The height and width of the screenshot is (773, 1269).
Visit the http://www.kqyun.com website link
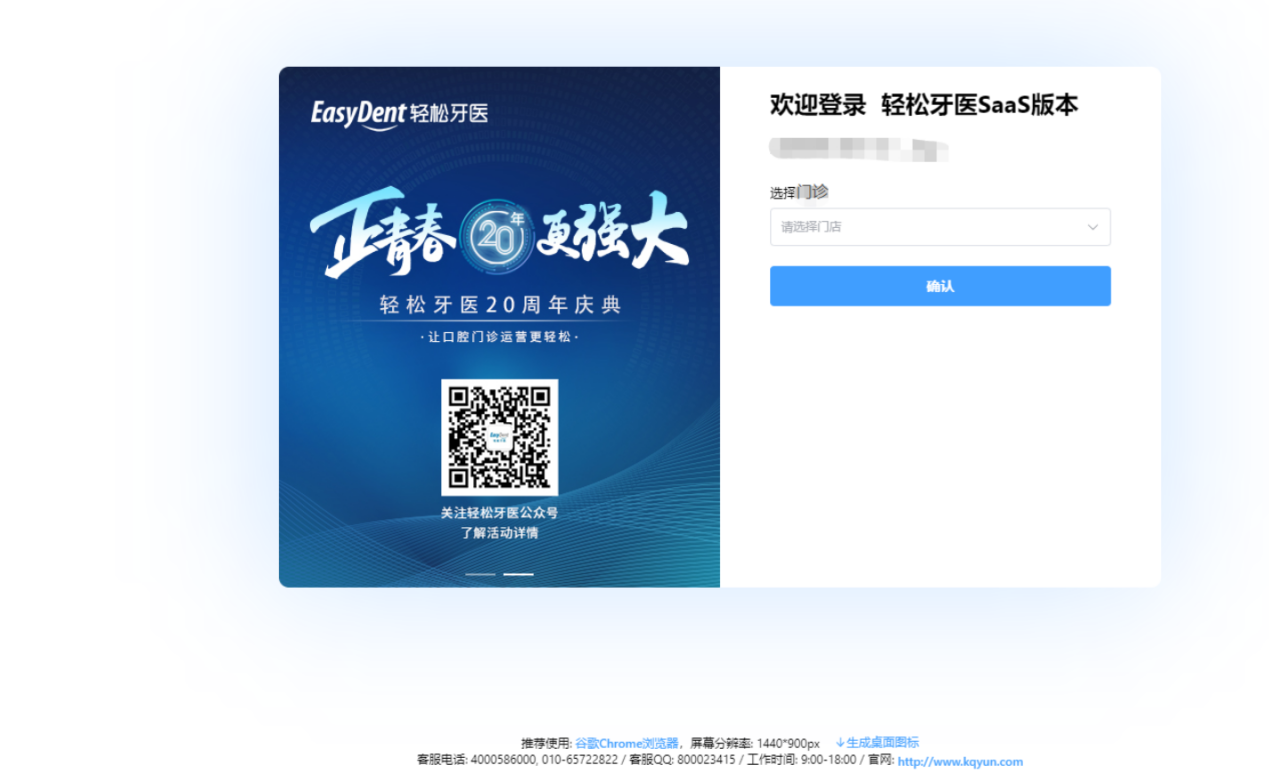click(x=960, y=761)
